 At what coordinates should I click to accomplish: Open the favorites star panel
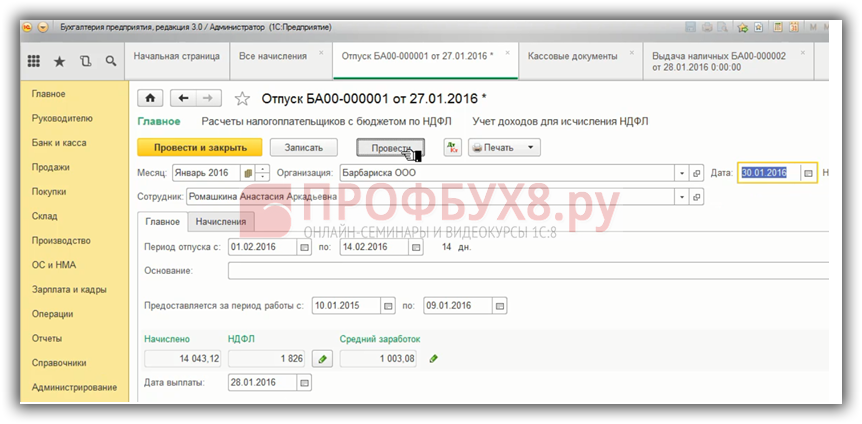point(59,61)
